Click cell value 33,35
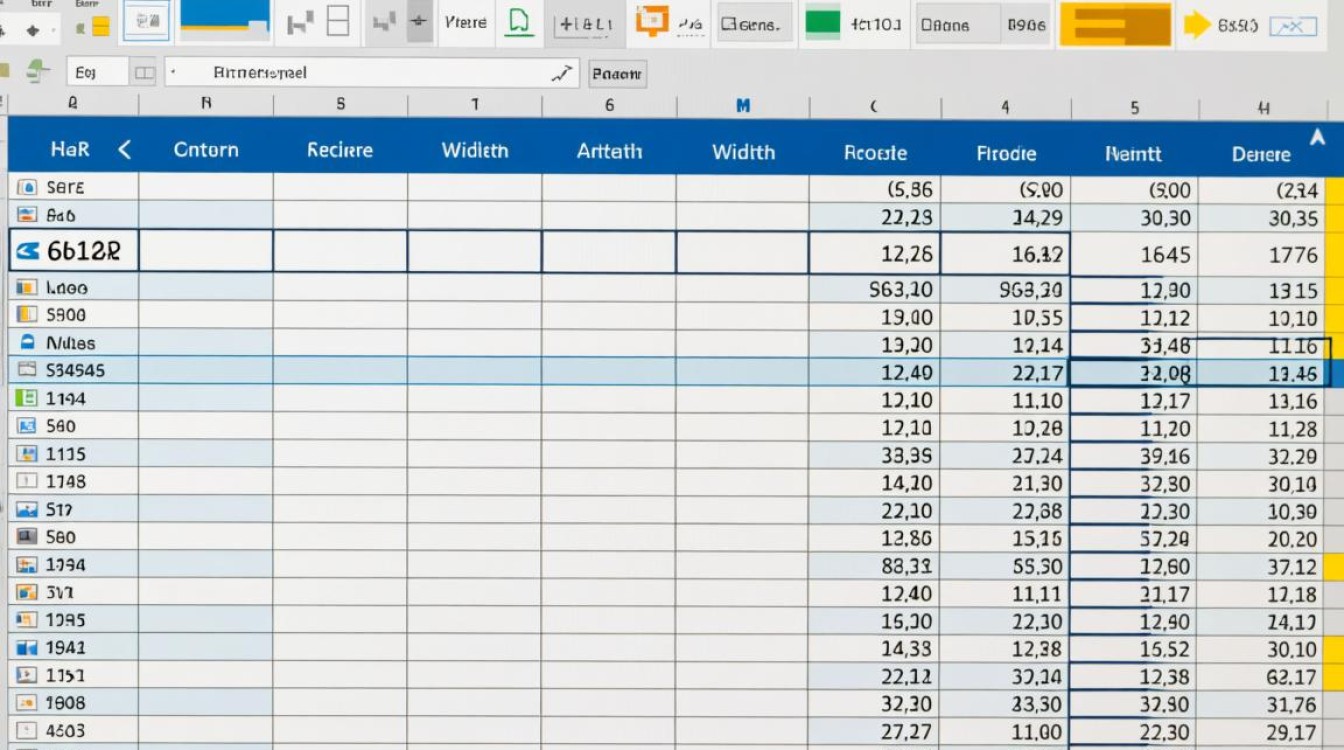The width and height of the screenshot is (1344, 750). coord(907,455)
